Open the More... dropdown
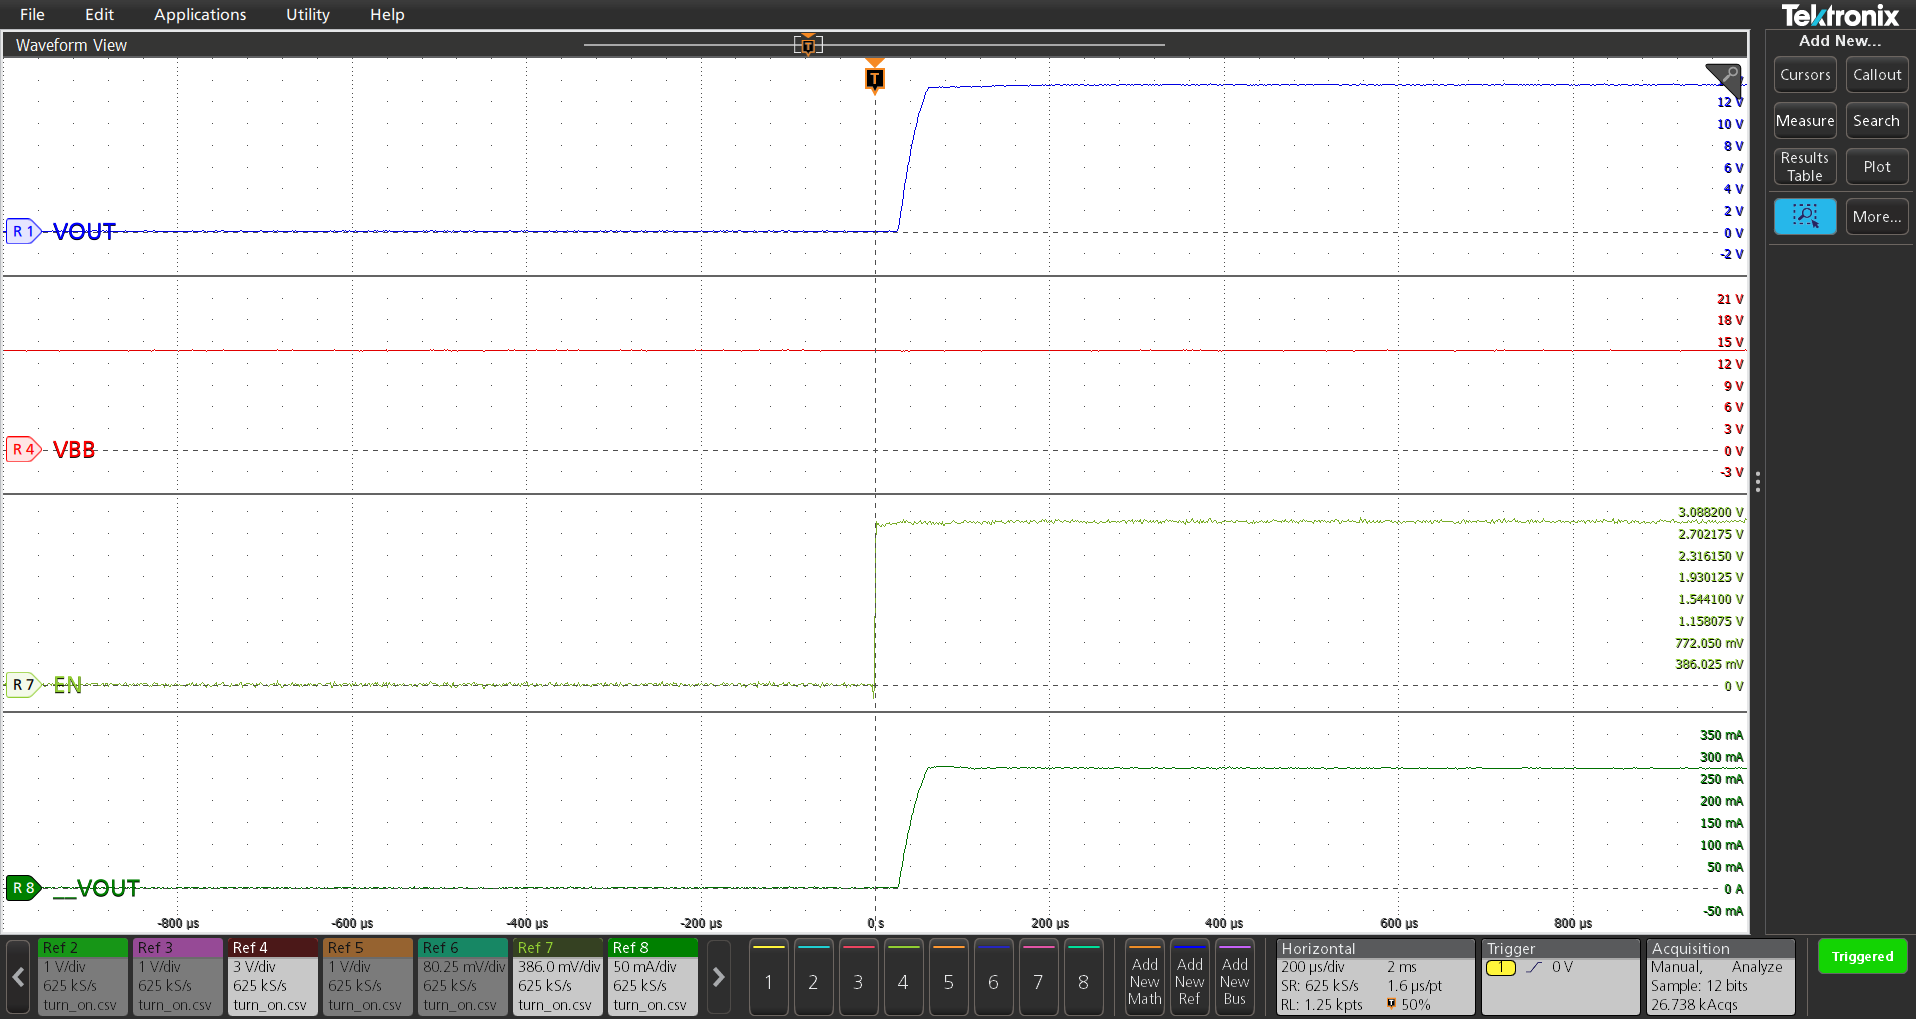Viewport: 1916px width, 1019px height. (x=1876, y=216)
